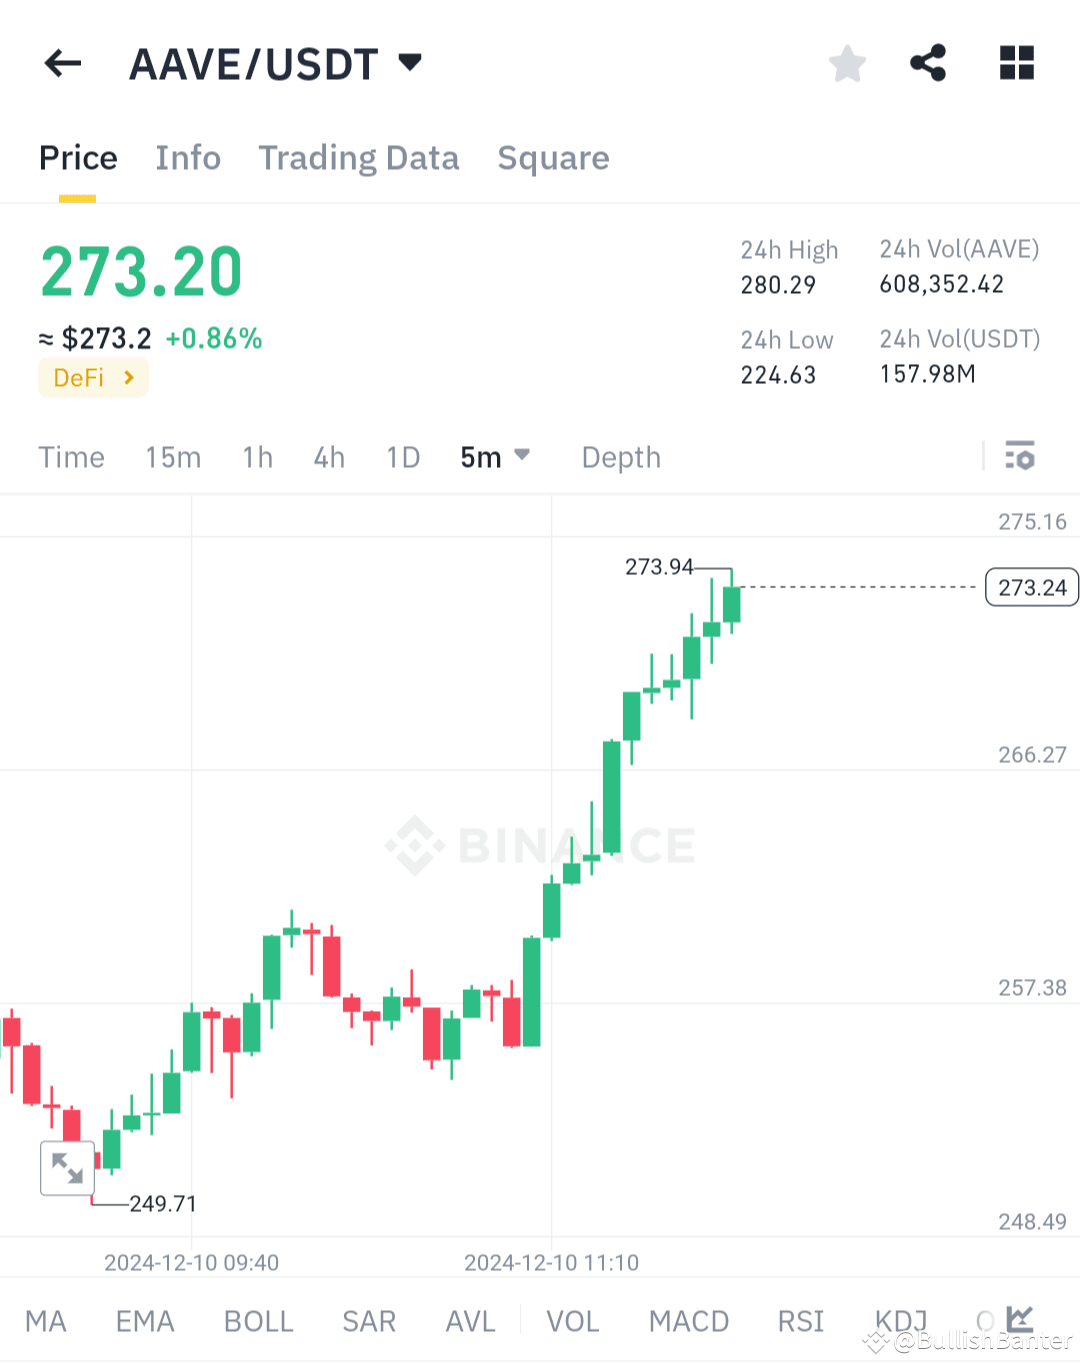Open the Info tab
Viewport: 1080px width, 1363px height.
tap(187, 158)
